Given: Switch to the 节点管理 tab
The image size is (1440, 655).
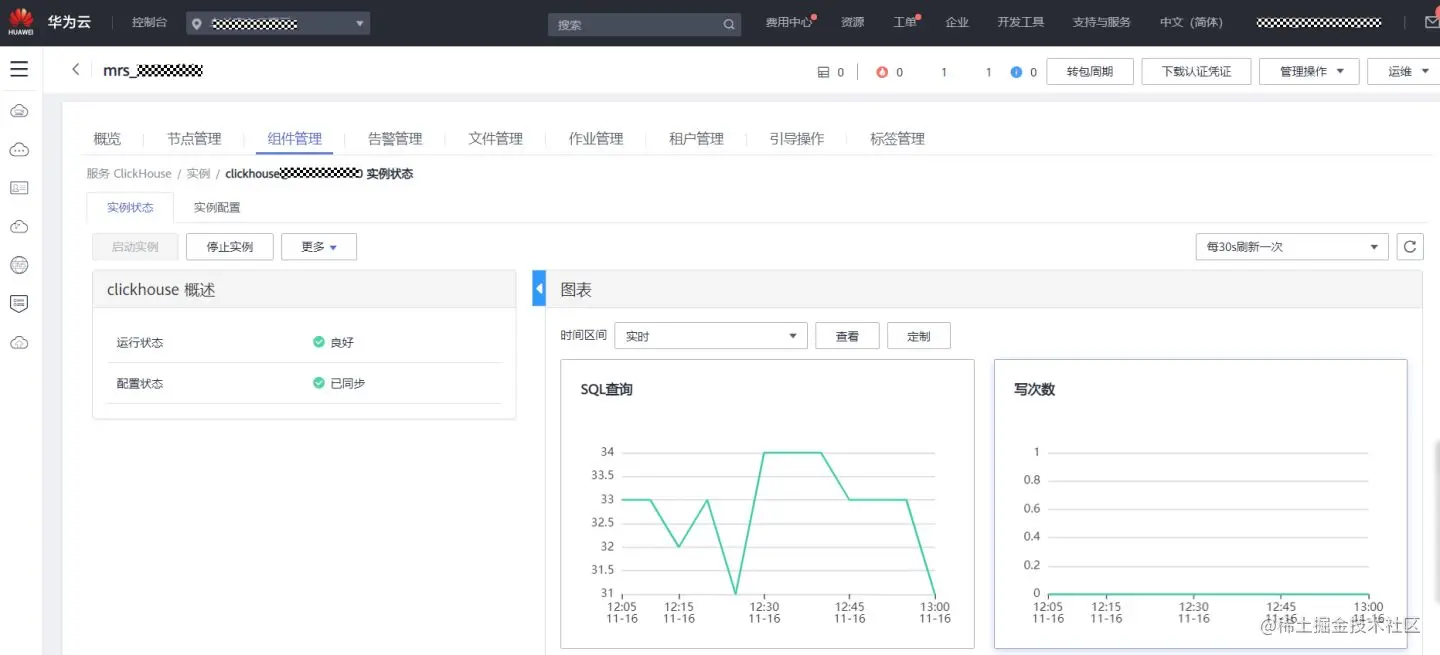Looking at the screenshot, I should pos(194,139).
